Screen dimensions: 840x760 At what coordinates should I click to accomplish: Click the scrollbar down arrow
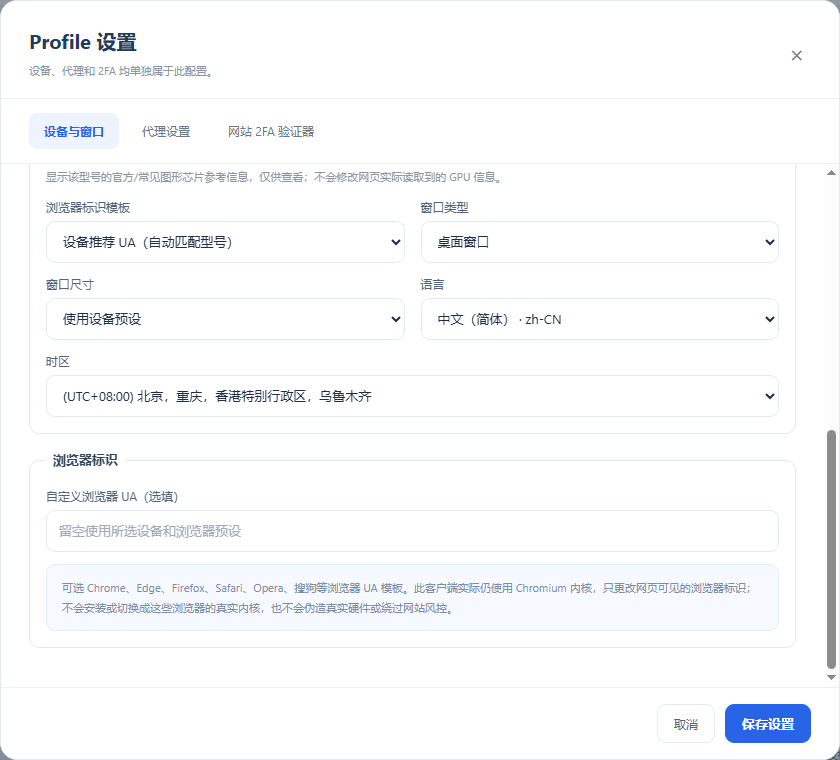tap(831, 678)
